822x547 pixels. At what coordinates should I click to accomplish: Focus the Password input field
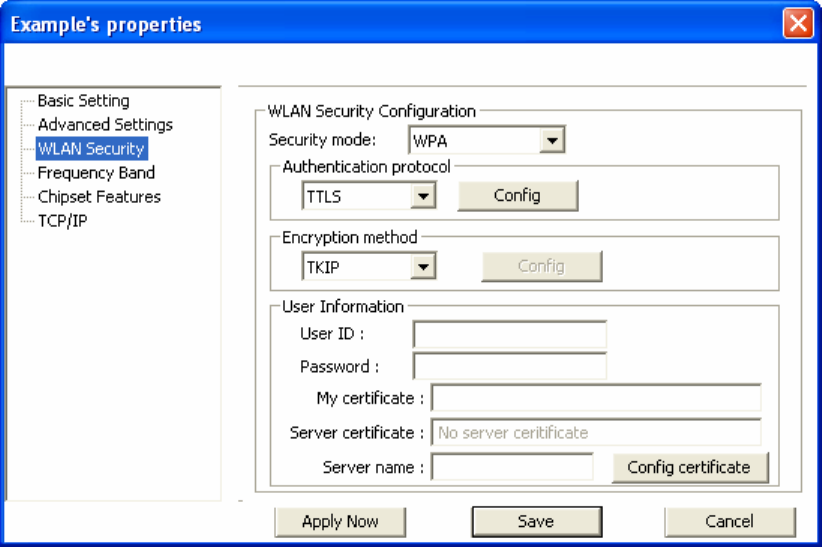tap(510, 366)
